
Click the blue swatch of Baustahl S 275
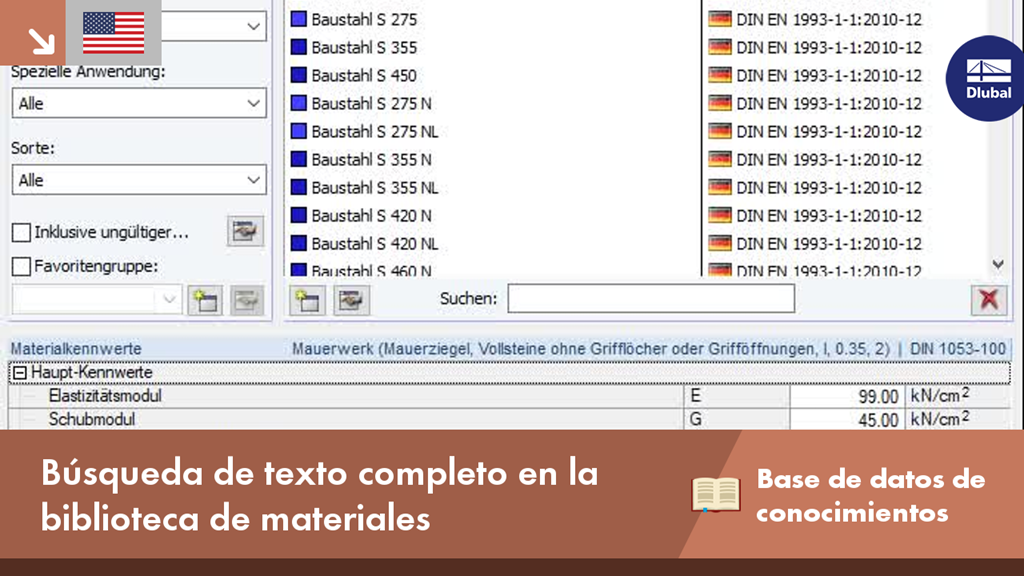(298, 19)
